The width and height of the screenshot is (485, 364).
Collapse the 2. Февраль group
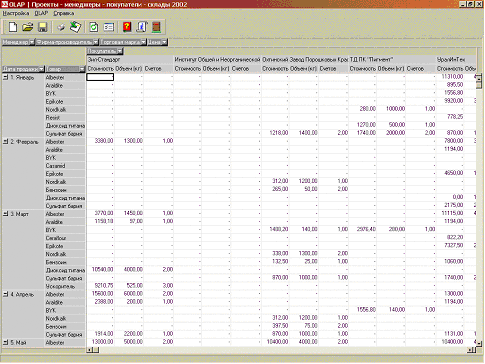click(x=6, y=142)
